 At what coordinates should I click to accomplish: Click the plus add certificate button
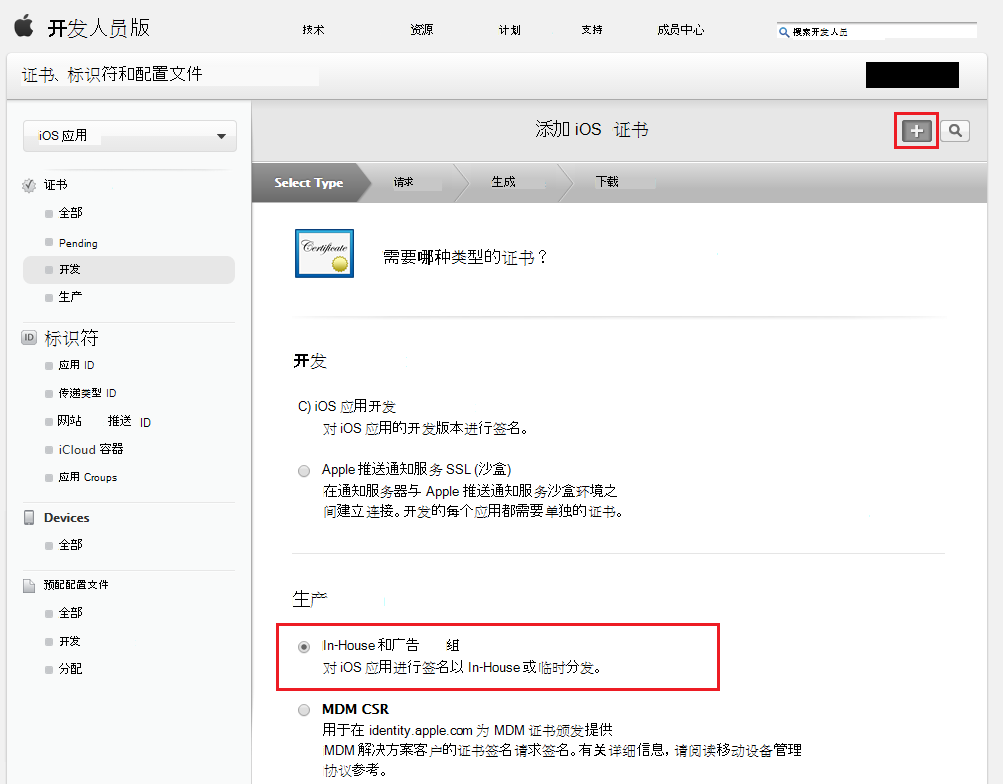tap(916, 131)
